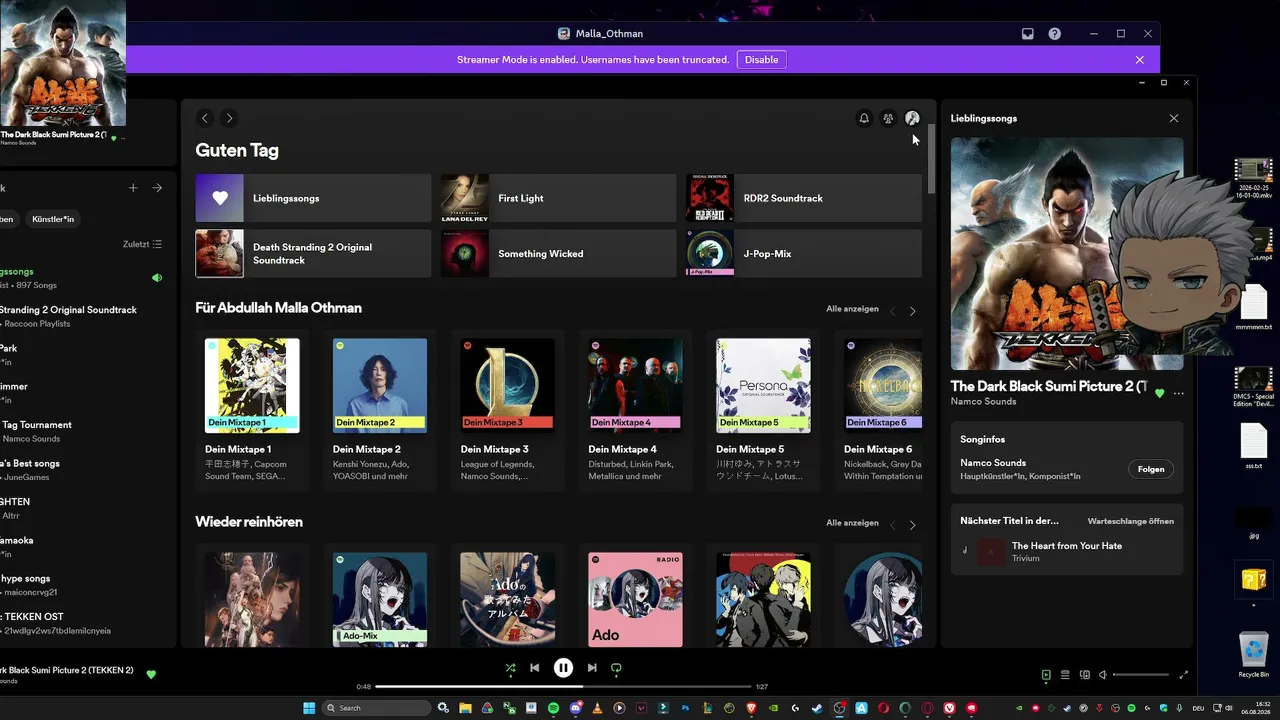Show all in Wieder reinhören
Image resolution: width=1280 pixels, height=720 pixels.
click(852, 523)
